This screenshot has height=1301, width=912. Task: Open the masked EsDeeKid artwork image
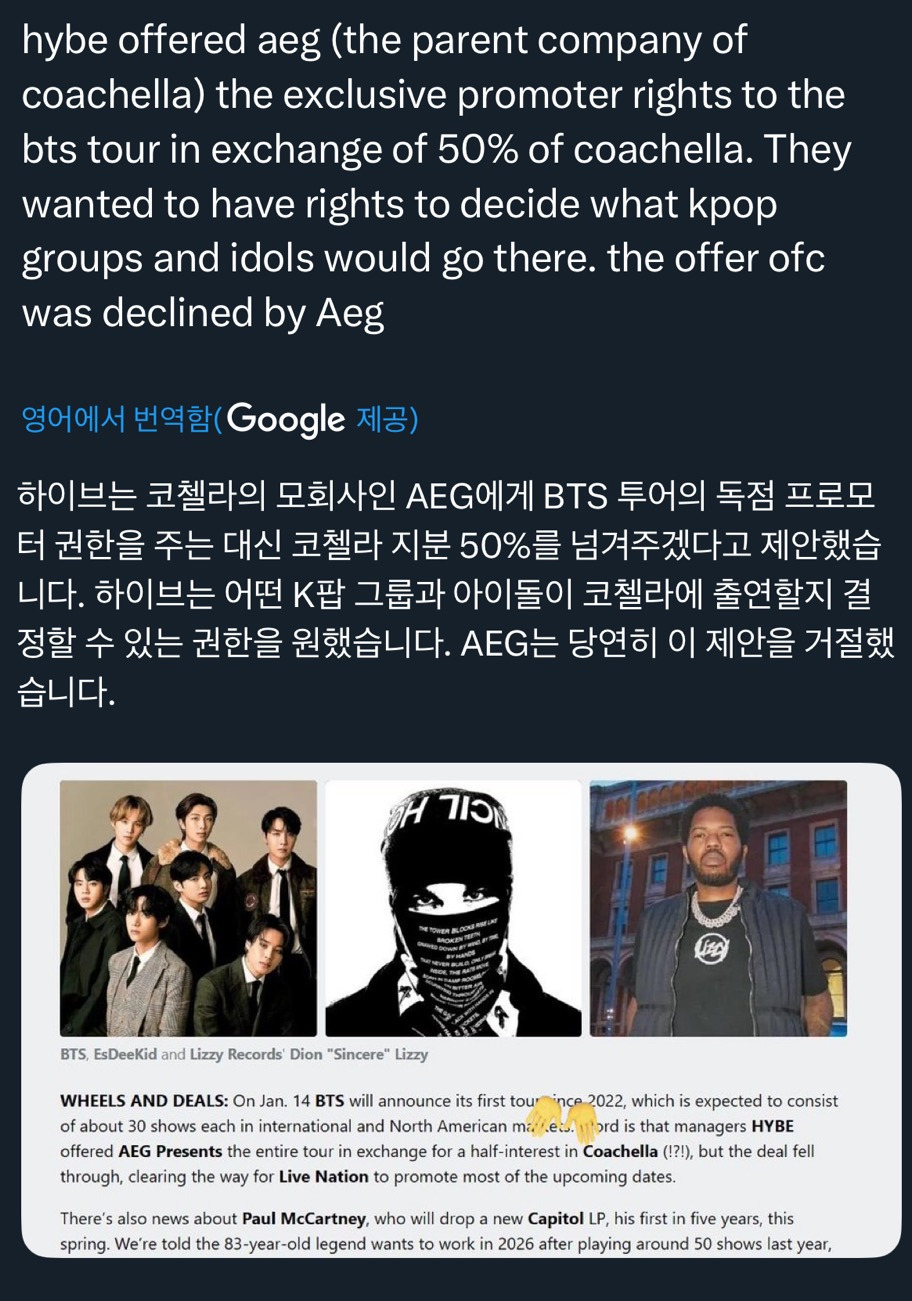453,908
